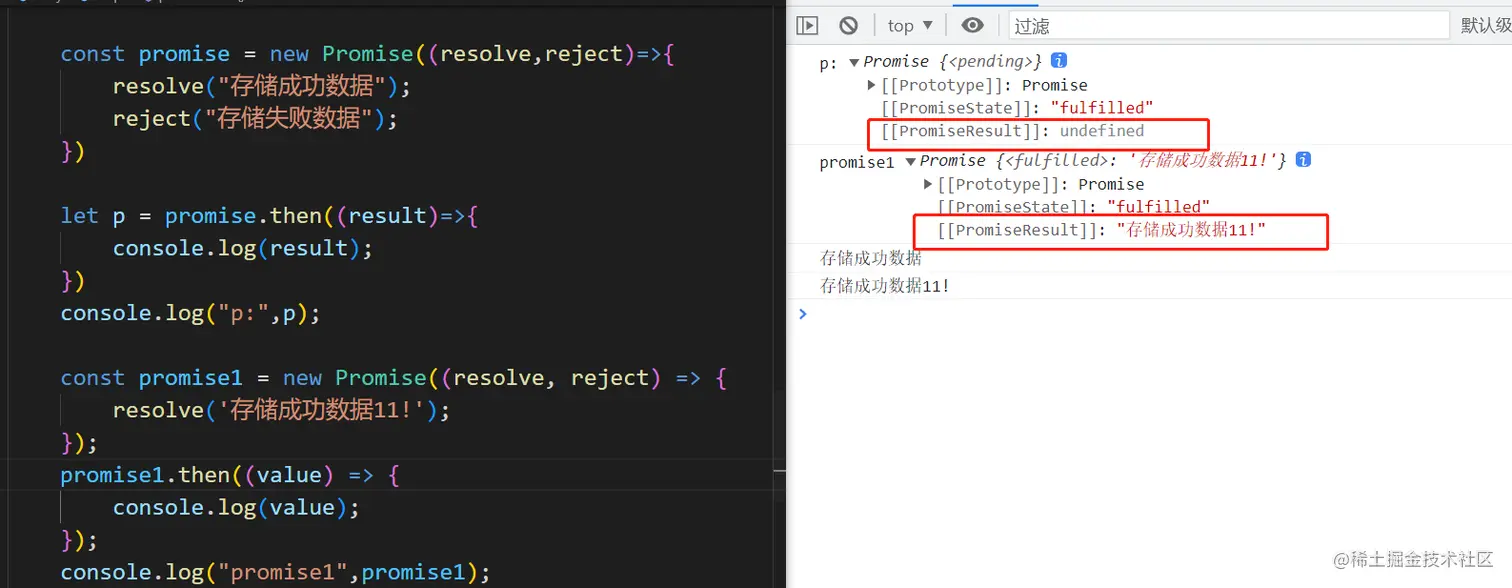Click the resolve('存储成功数据11!') line in the editor
Image resolution: width=1512 pixels, height=588 pixels.
coord(282,410)
